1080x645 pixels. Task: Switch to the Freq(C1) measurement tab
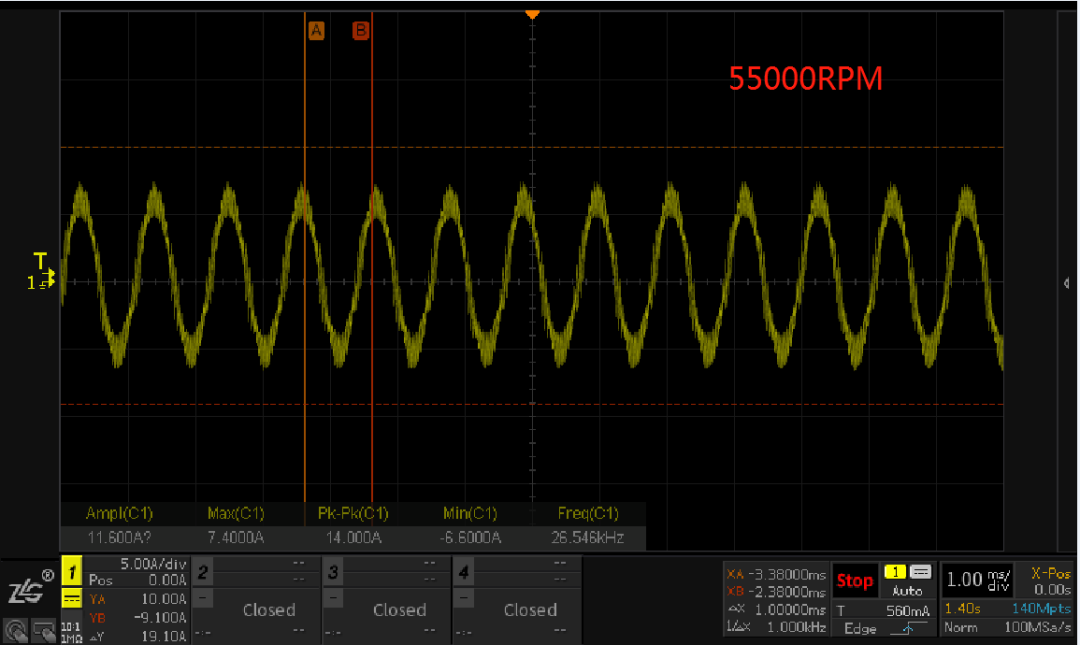[585, 512]
